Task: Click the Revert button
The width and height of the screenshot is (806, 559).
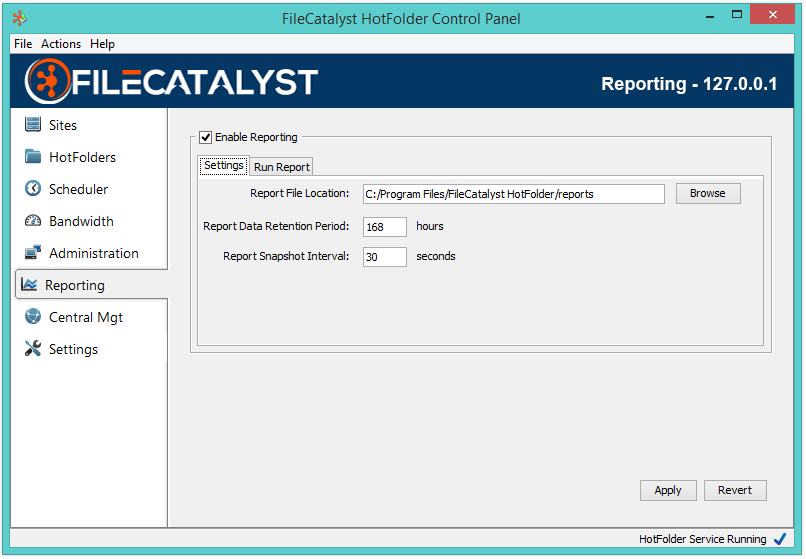Action: (x=734, y=490)
